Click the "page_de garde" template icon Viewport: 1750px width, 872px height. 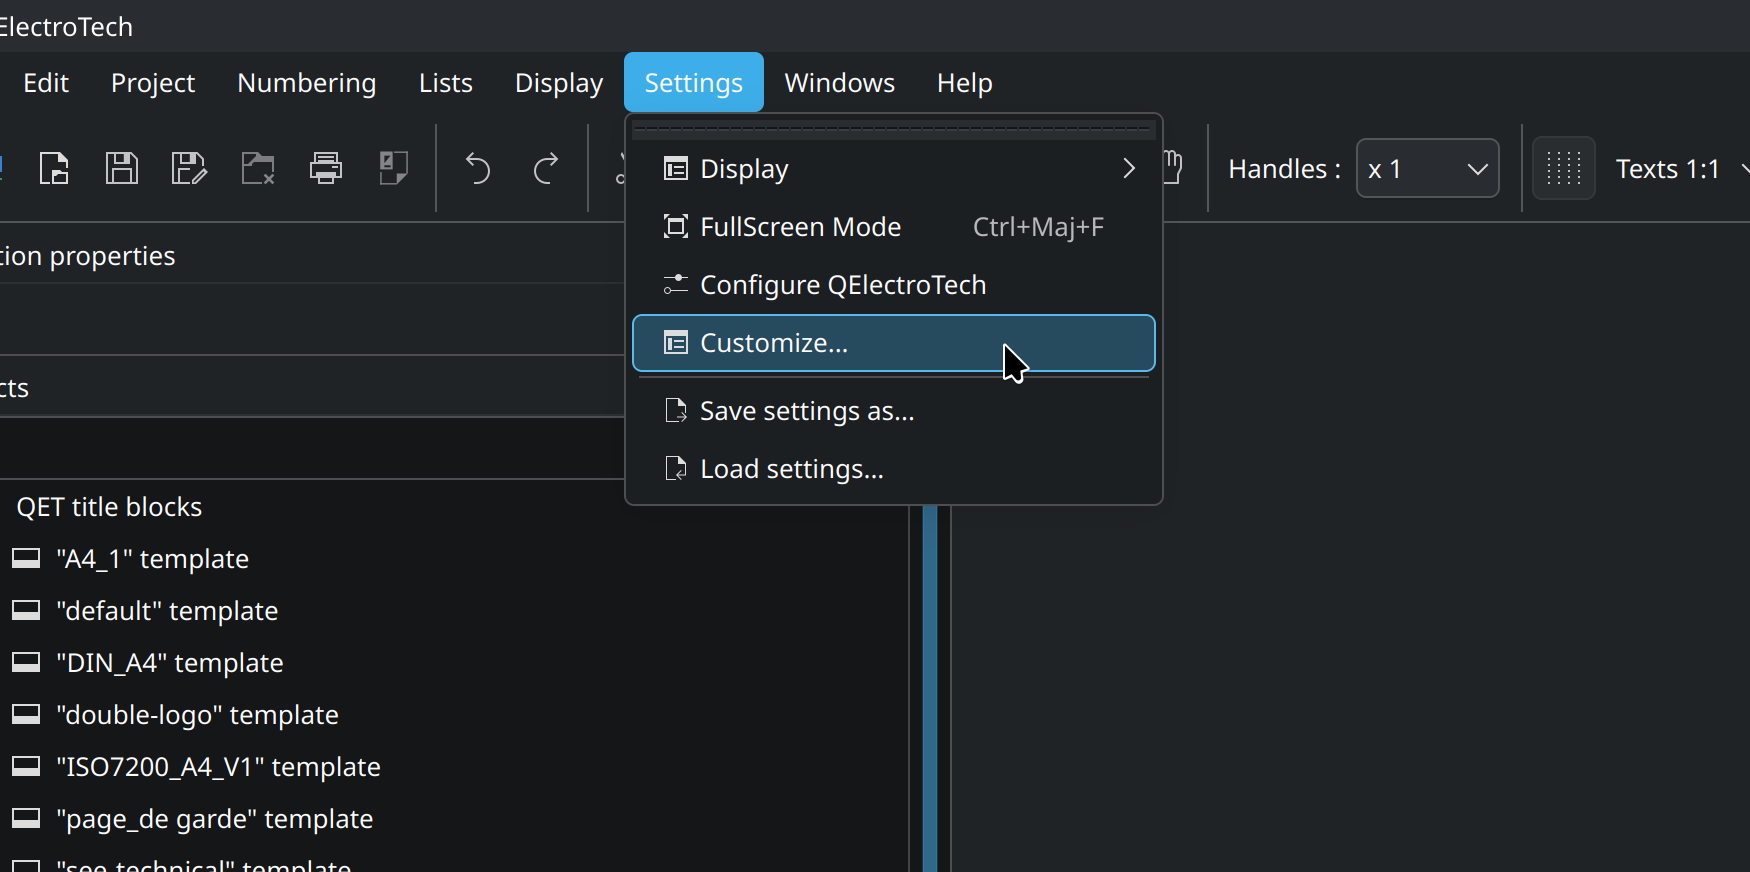pos(26,818)
